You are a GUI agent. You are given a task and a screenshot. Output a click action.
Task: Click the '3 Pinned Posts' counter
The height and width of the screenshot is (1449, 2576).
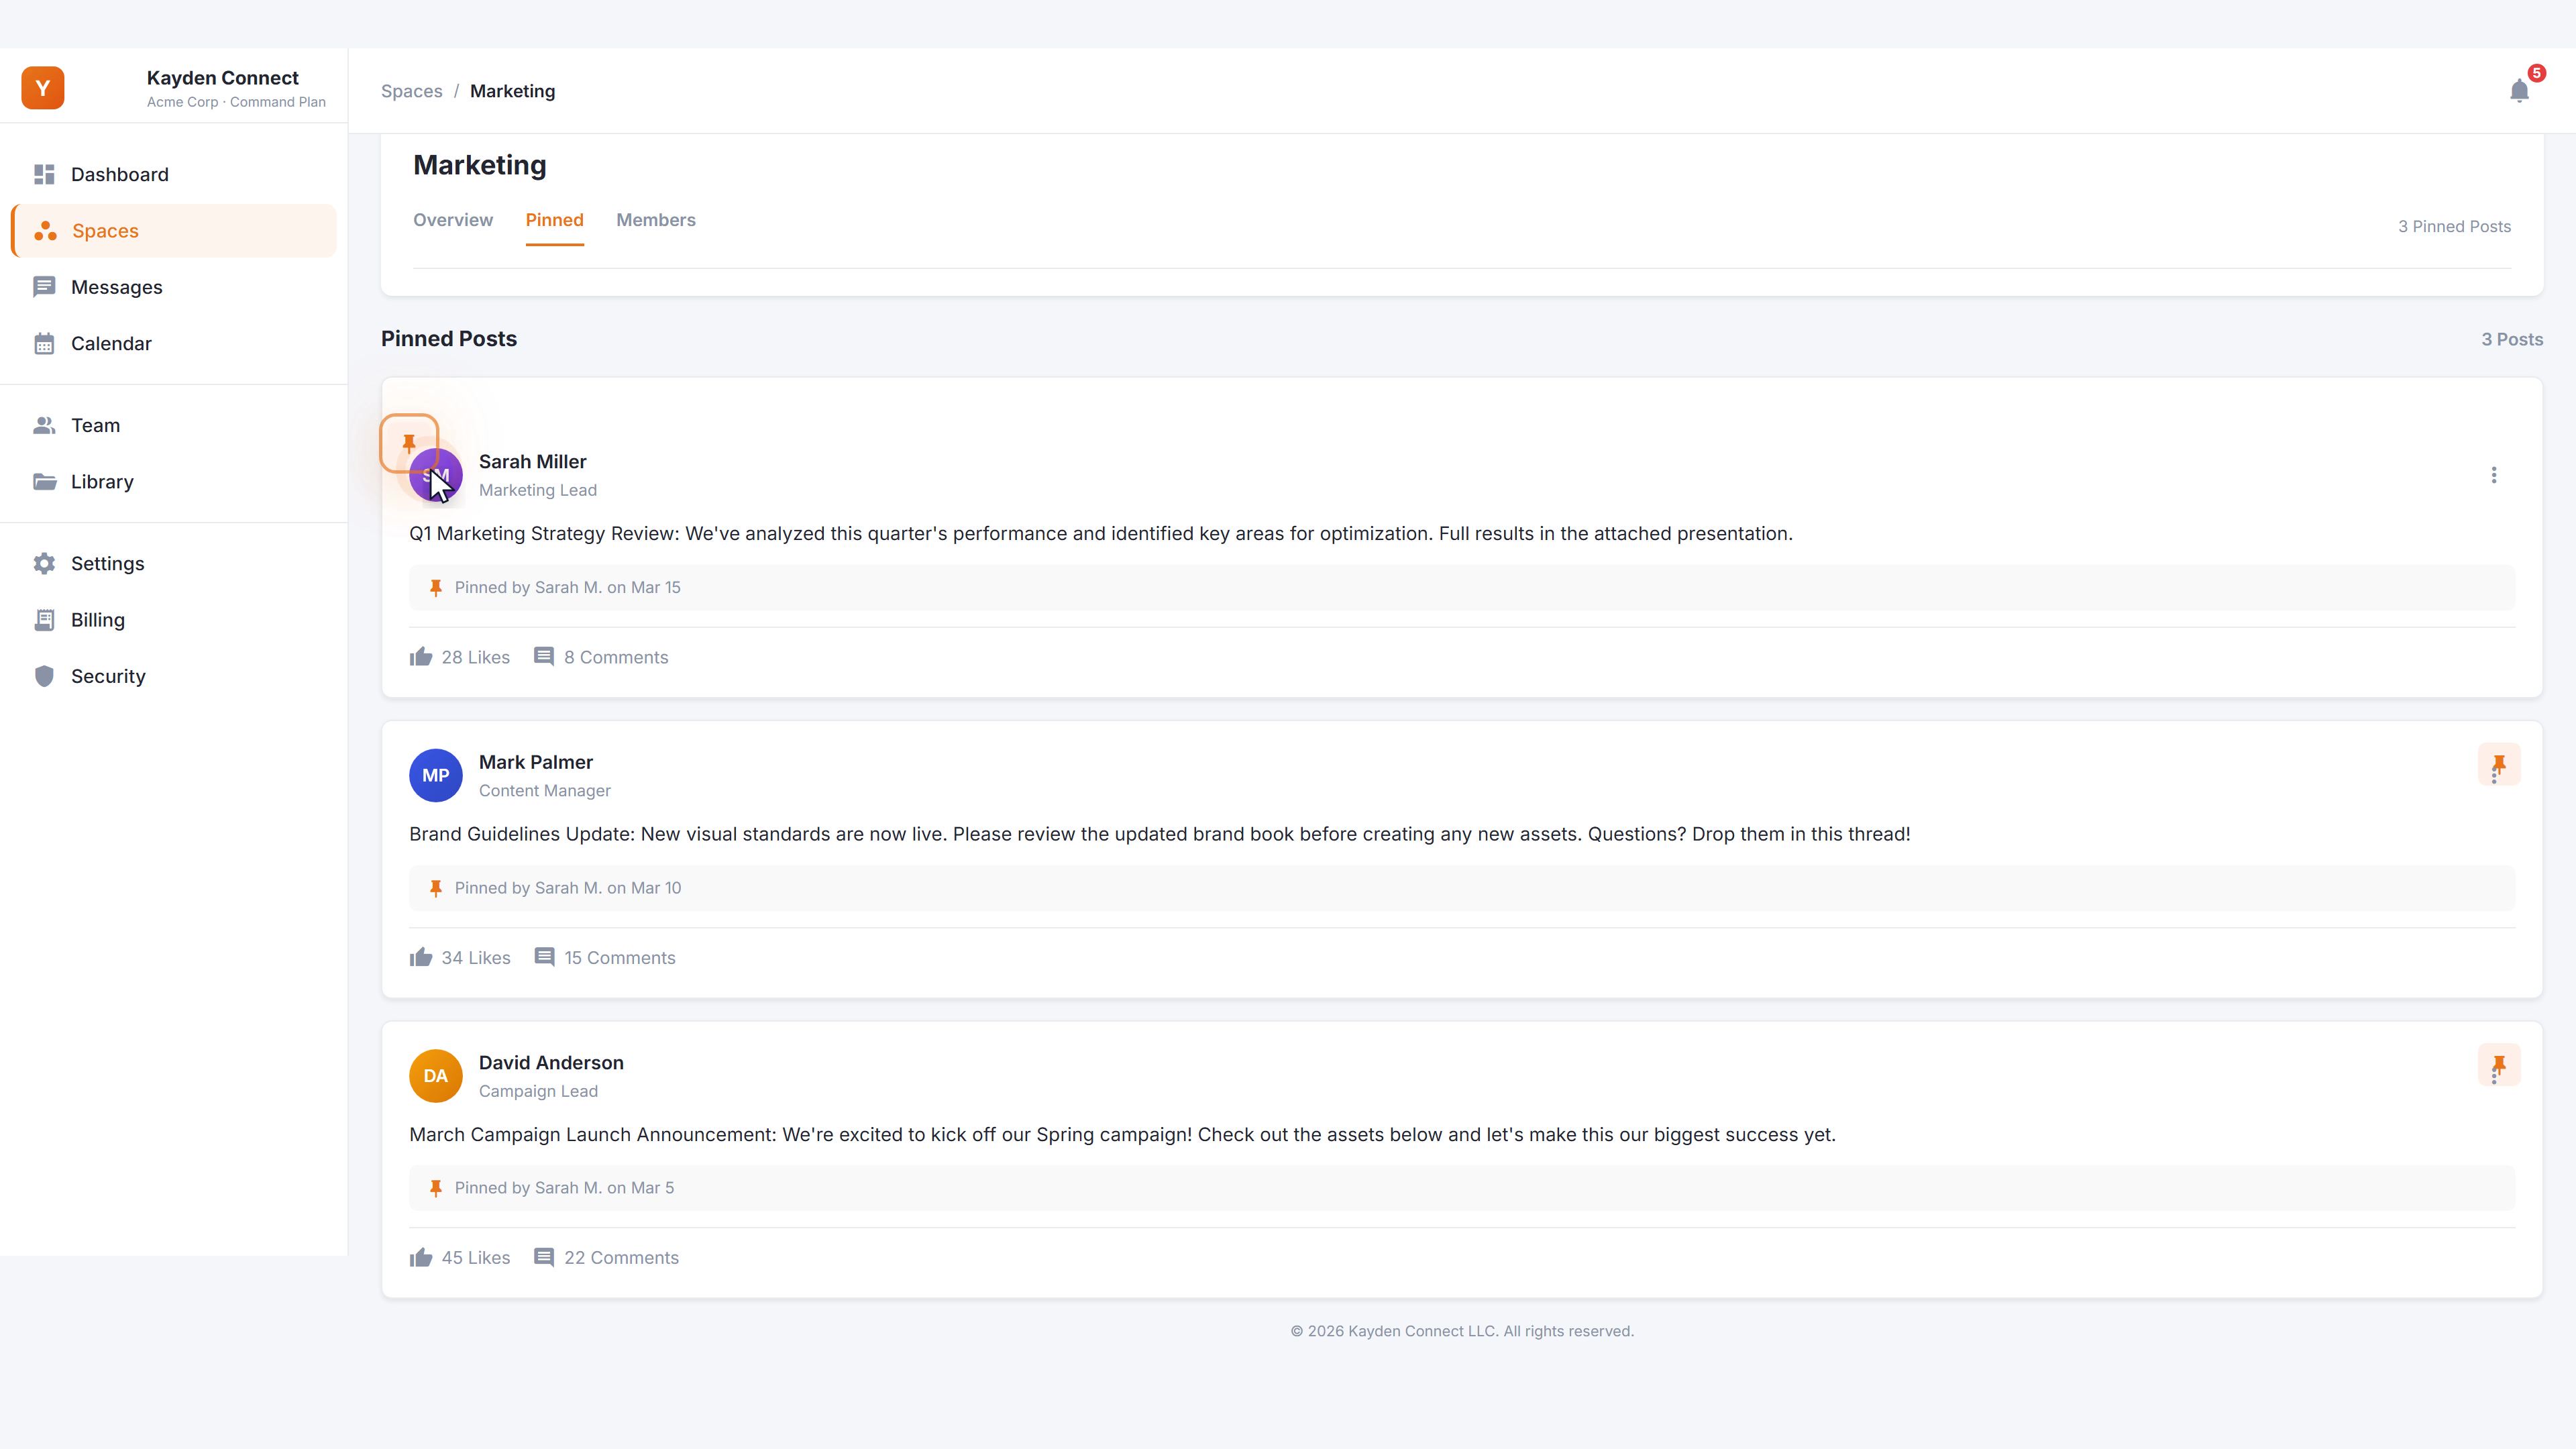[x=2454, y=227]
